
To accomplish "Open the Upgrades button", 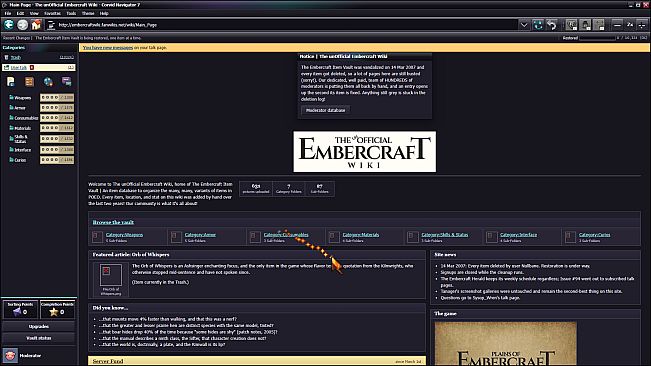I will [39, 327].
